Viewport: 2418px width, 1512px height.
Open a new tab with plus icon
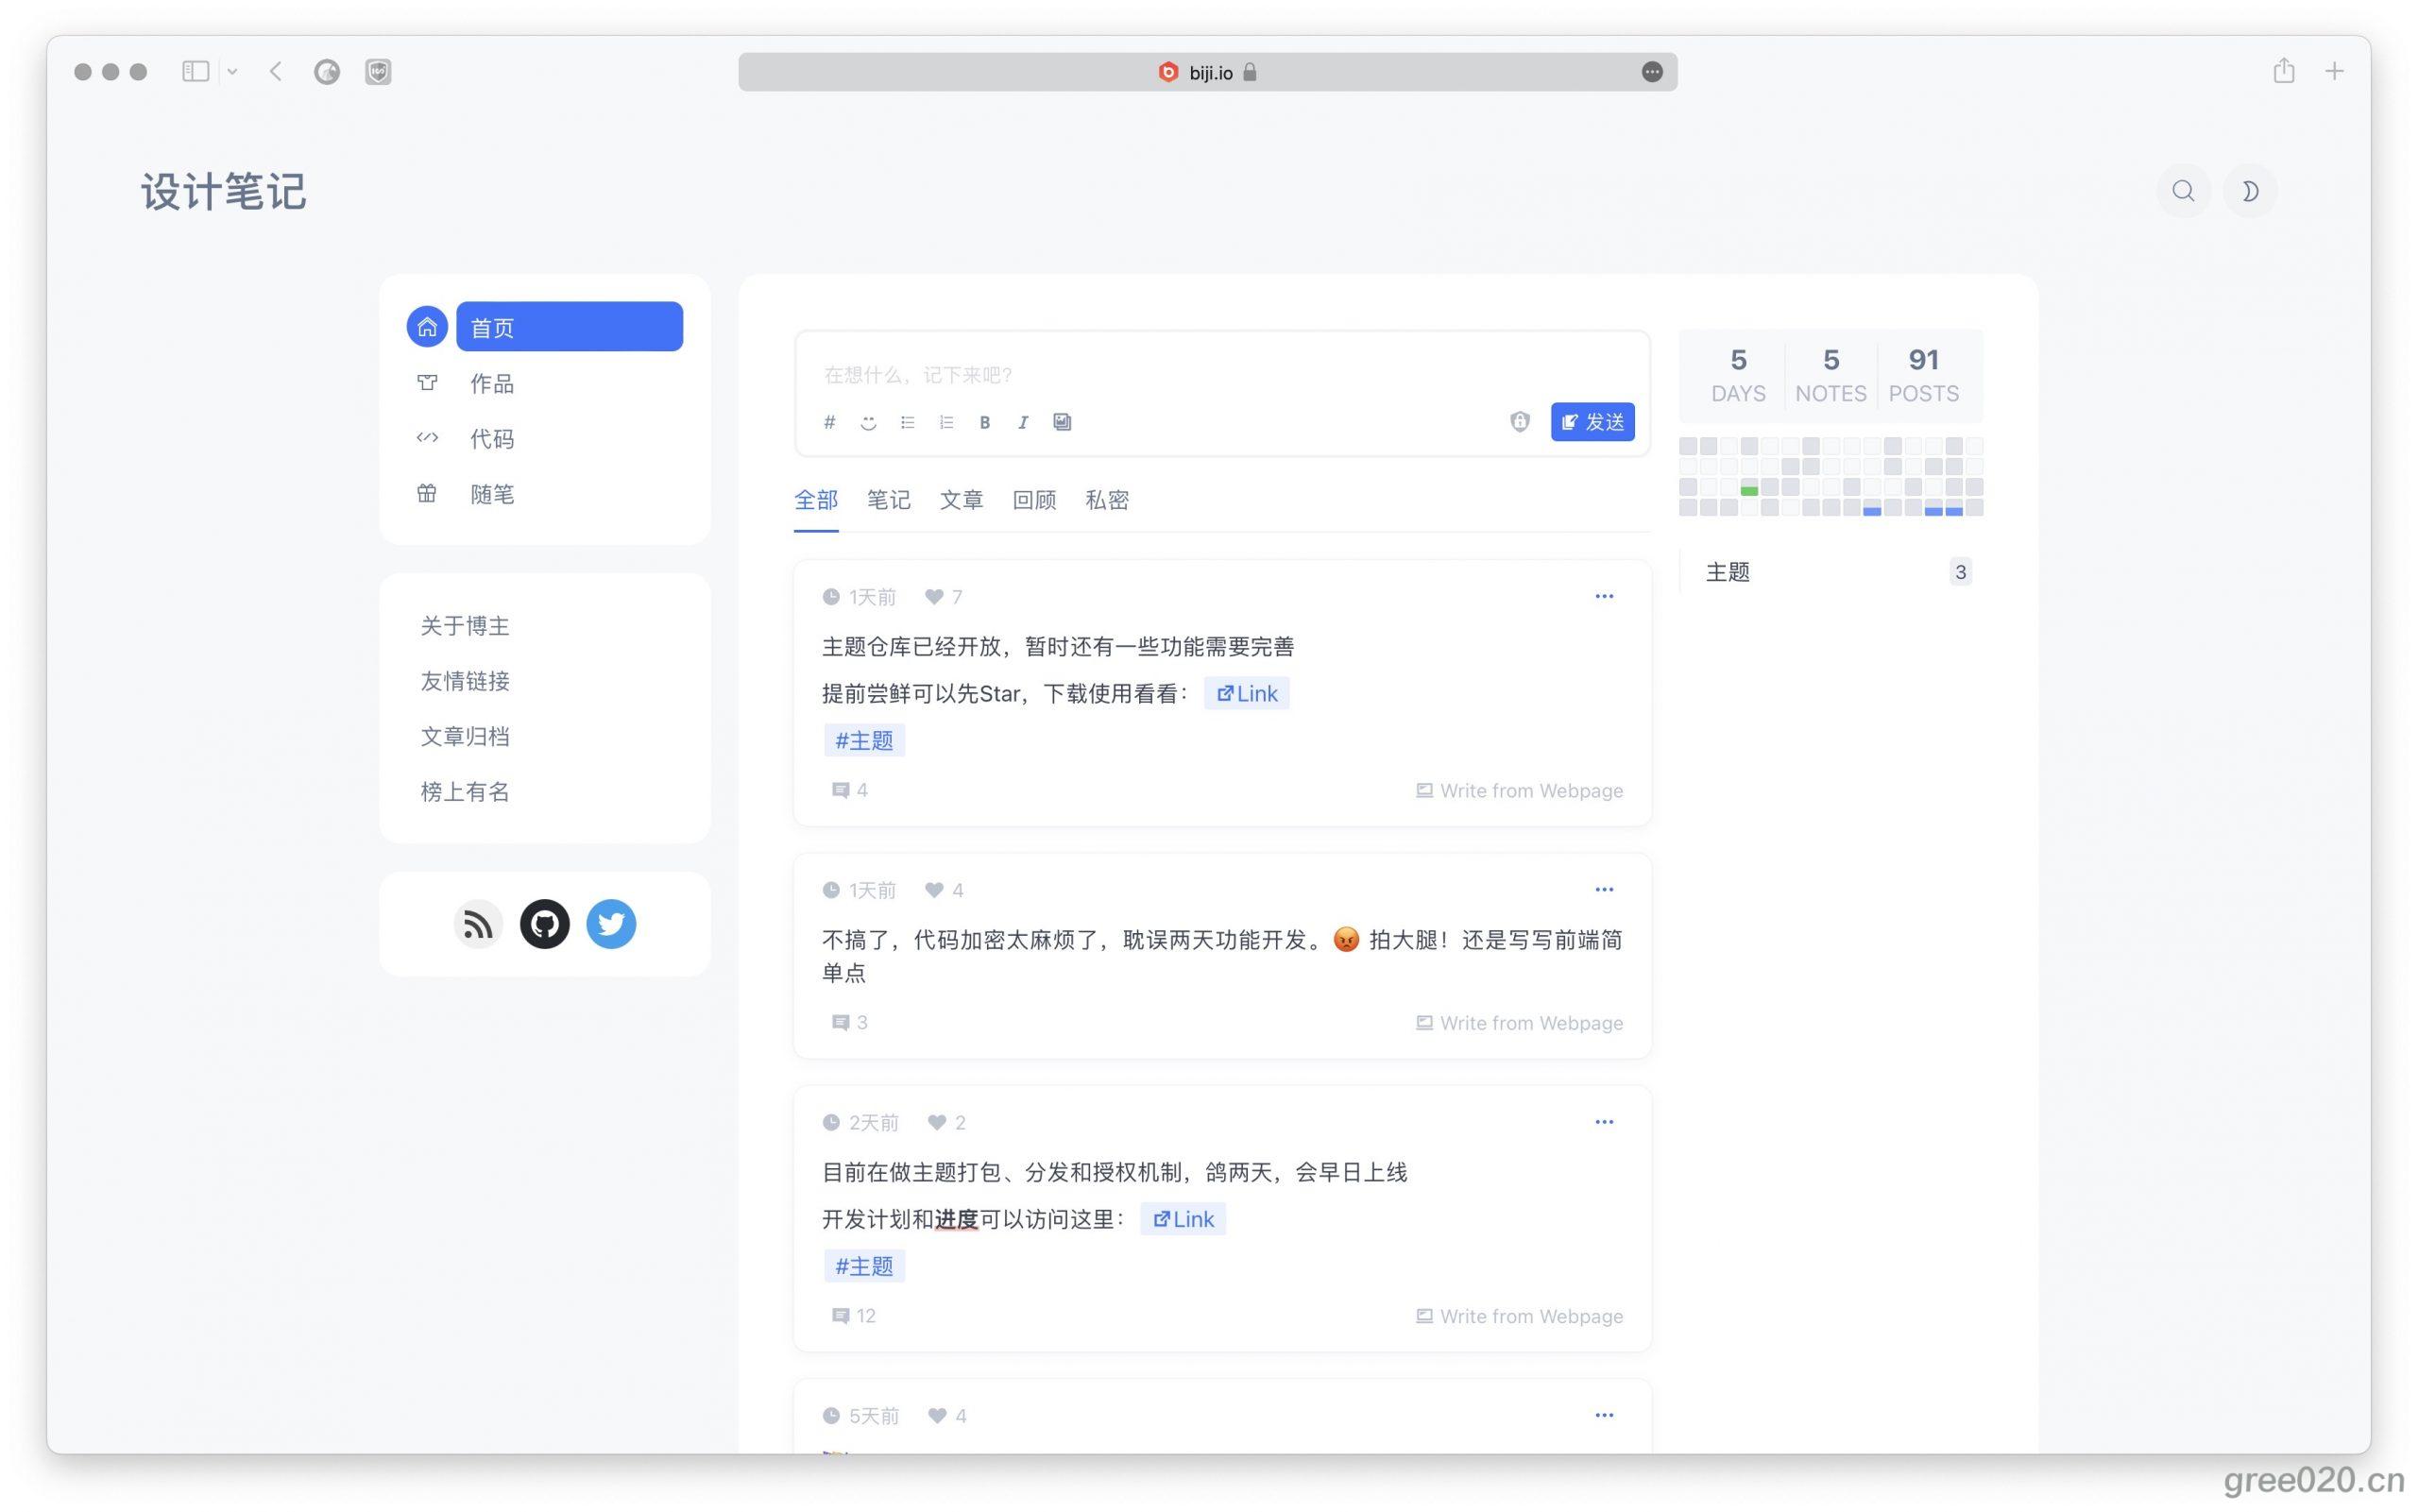[2334, 71]
